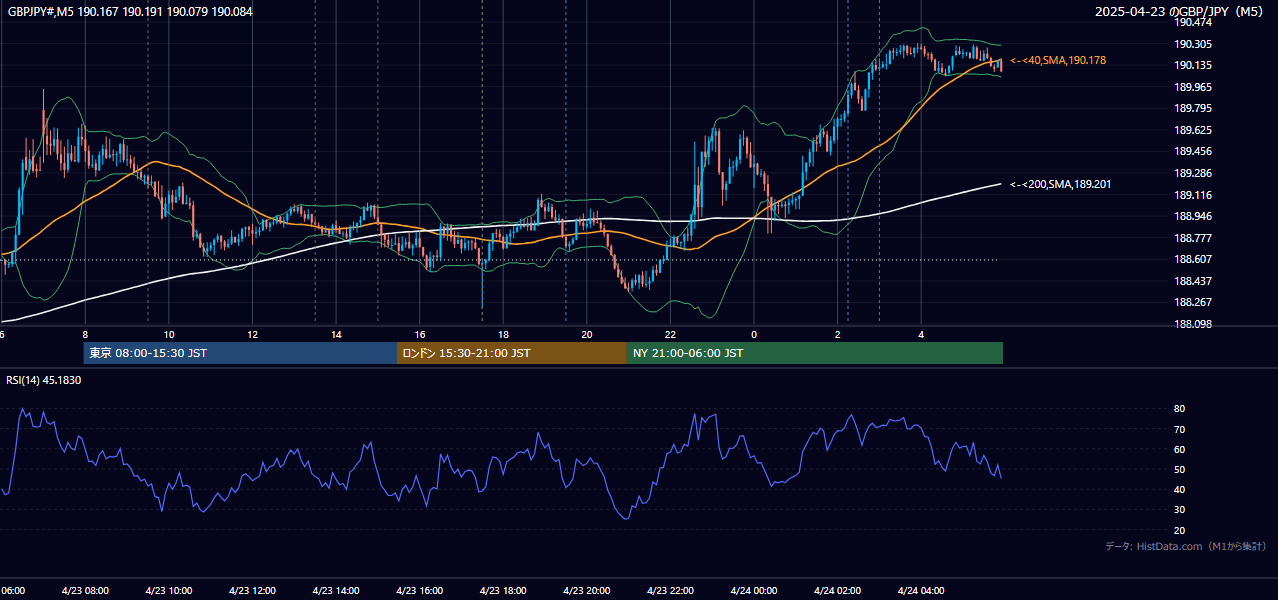Click the 4/23 16:00 date axis label
1278x600 pixels.
[420, 591]
